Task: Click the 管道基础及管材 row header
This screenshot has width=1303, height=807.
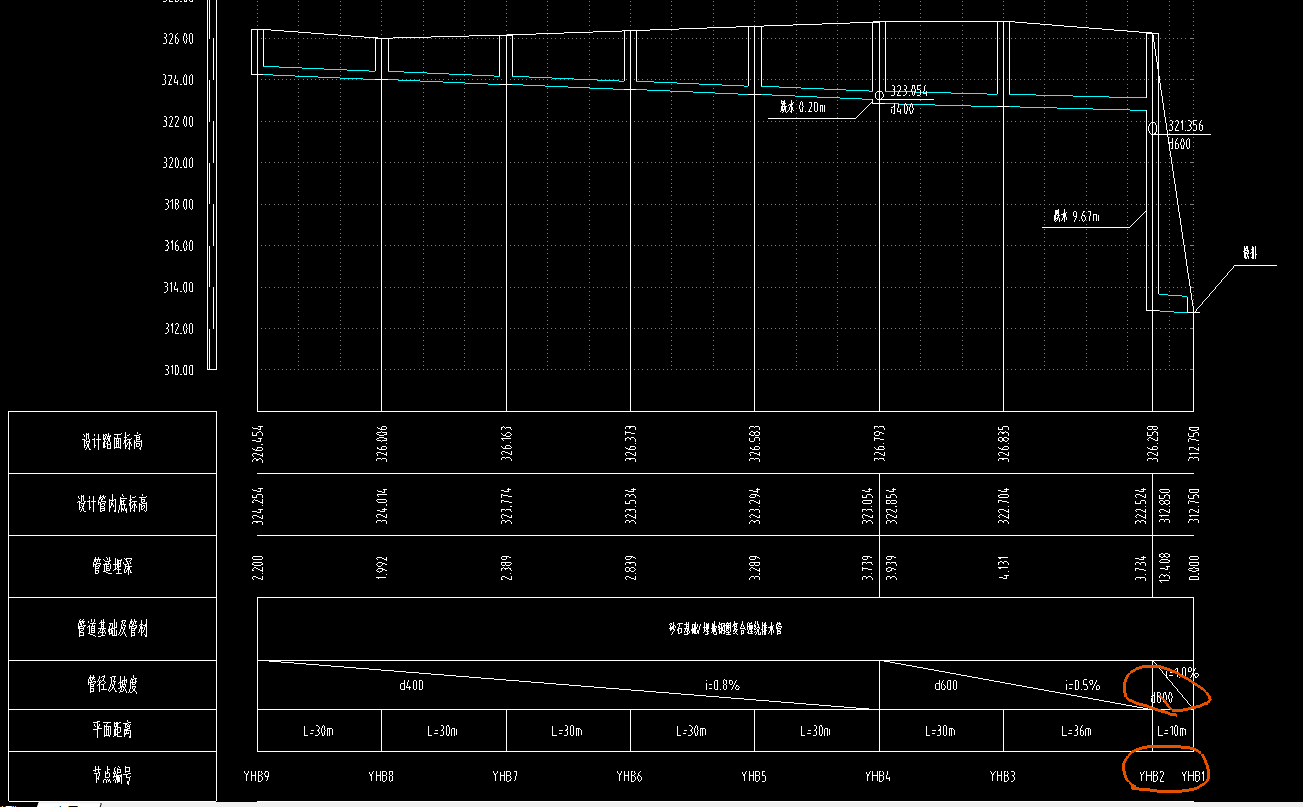Action: point(112,629)
